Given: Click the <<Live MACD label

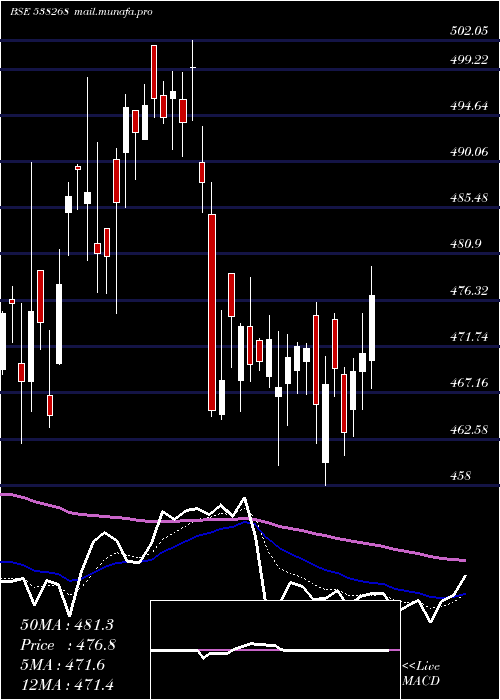Looking at the screenshot, I should [421, 673].
